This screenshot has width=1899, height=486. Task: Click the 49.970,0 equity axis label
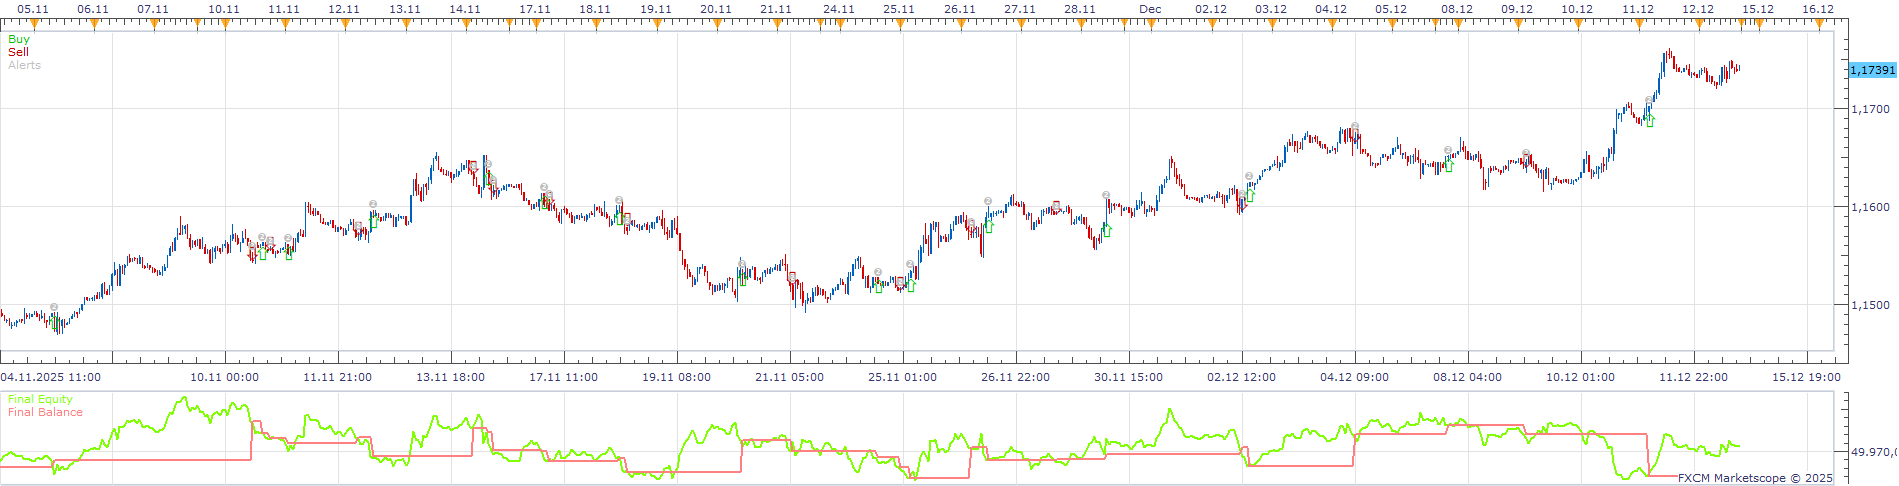(1873, 453)
